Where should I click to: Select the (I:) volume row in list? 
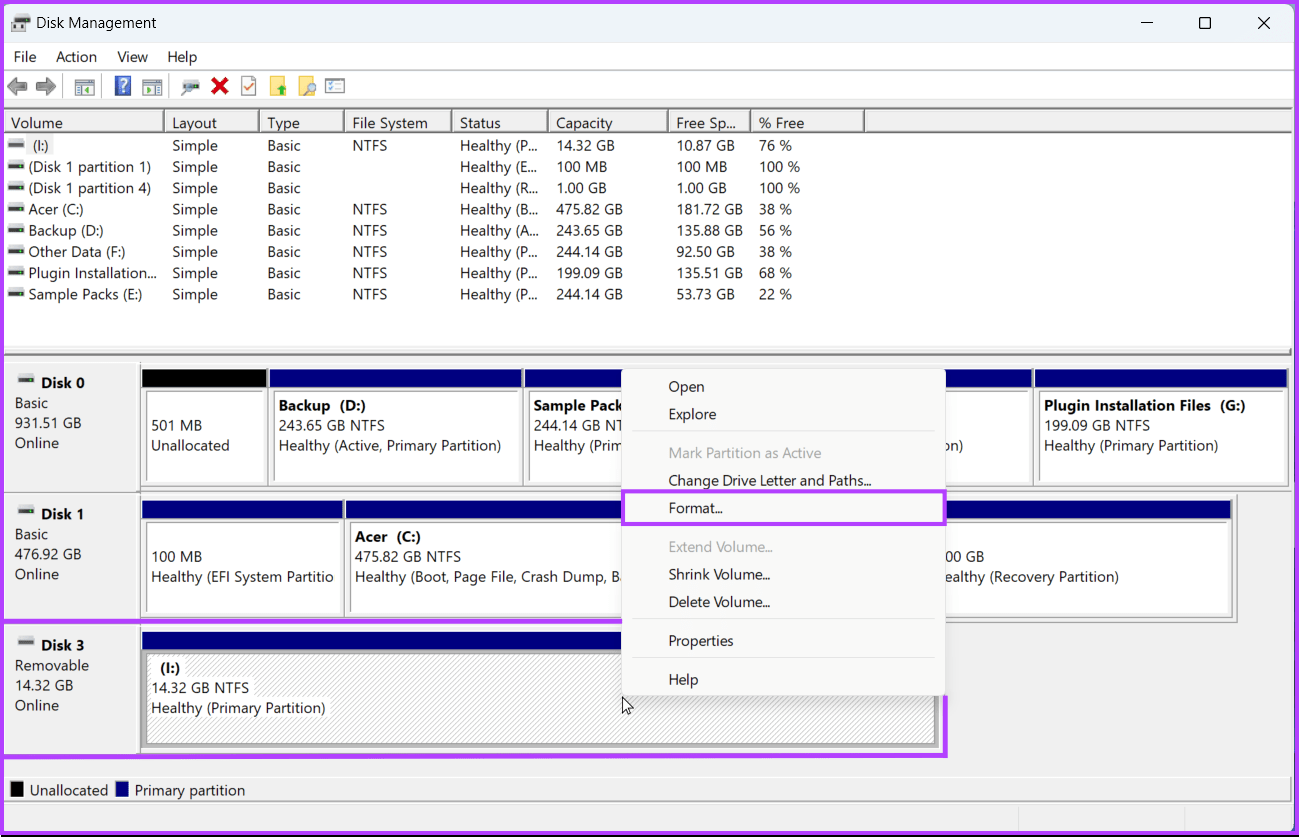point(435,146)
